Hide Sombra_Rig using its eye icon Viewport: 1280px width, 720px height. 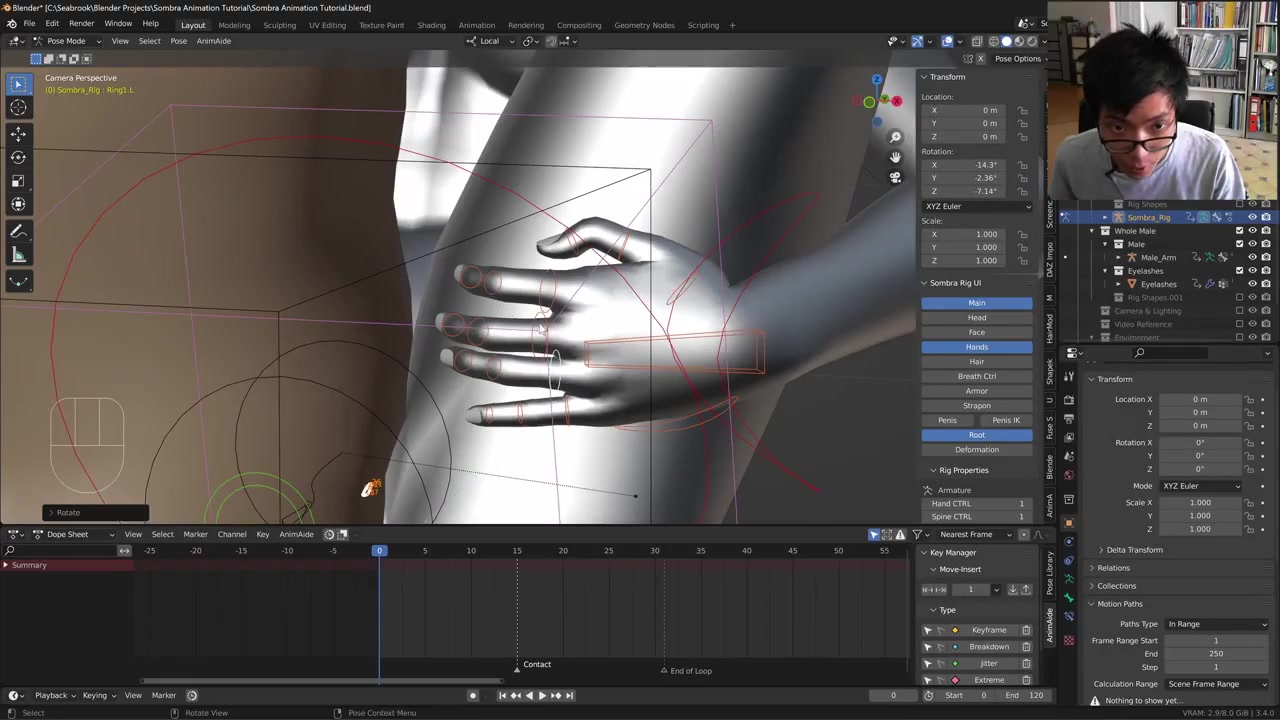pyautogui.click(x=1252, y=217)
